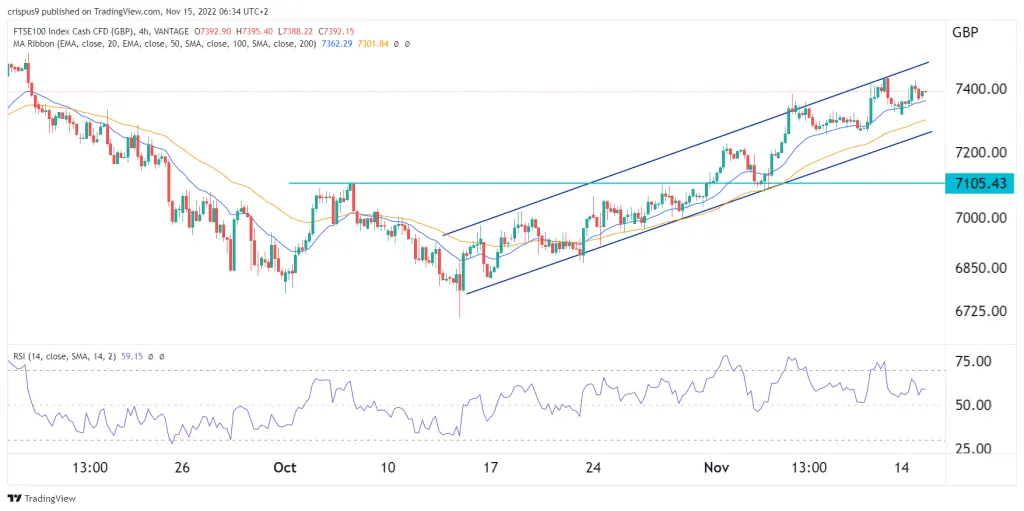Click the 75.00 RSI axis label
Image resolution: width=1024 pixels, height=511 pixels.
[974, 361]
